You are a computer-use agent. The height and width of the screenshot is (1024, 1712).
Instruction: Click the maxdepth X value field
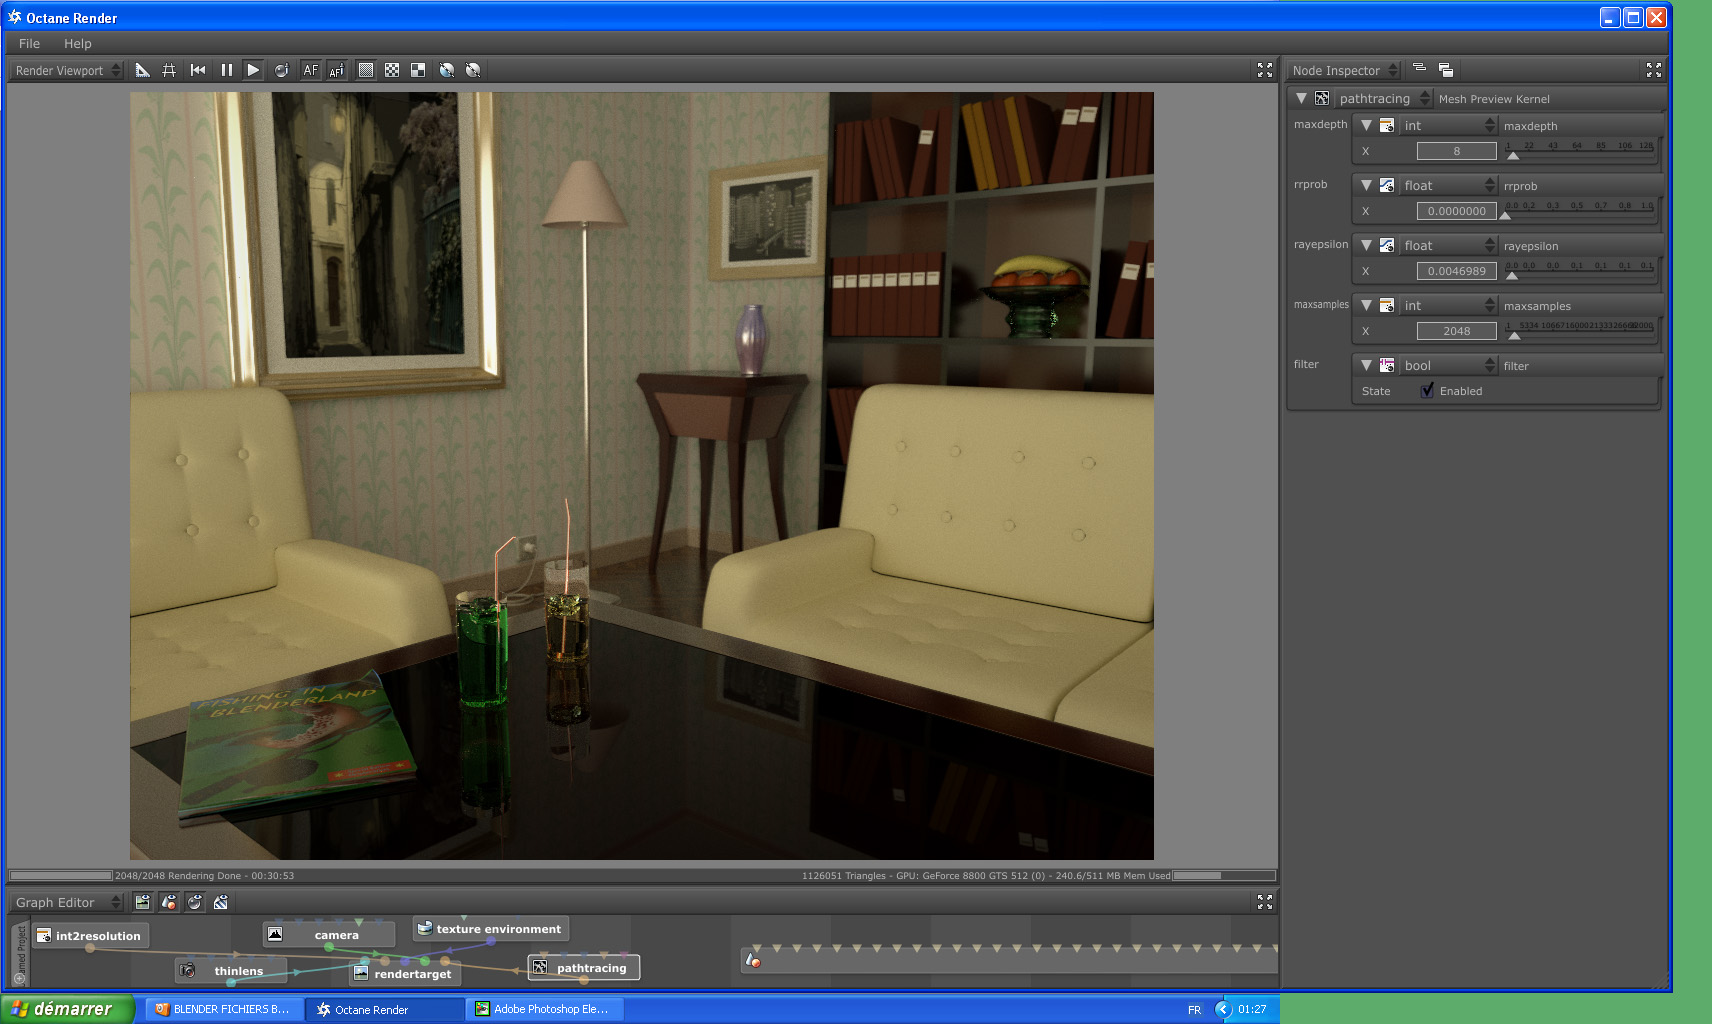(x=1456, y=151)
